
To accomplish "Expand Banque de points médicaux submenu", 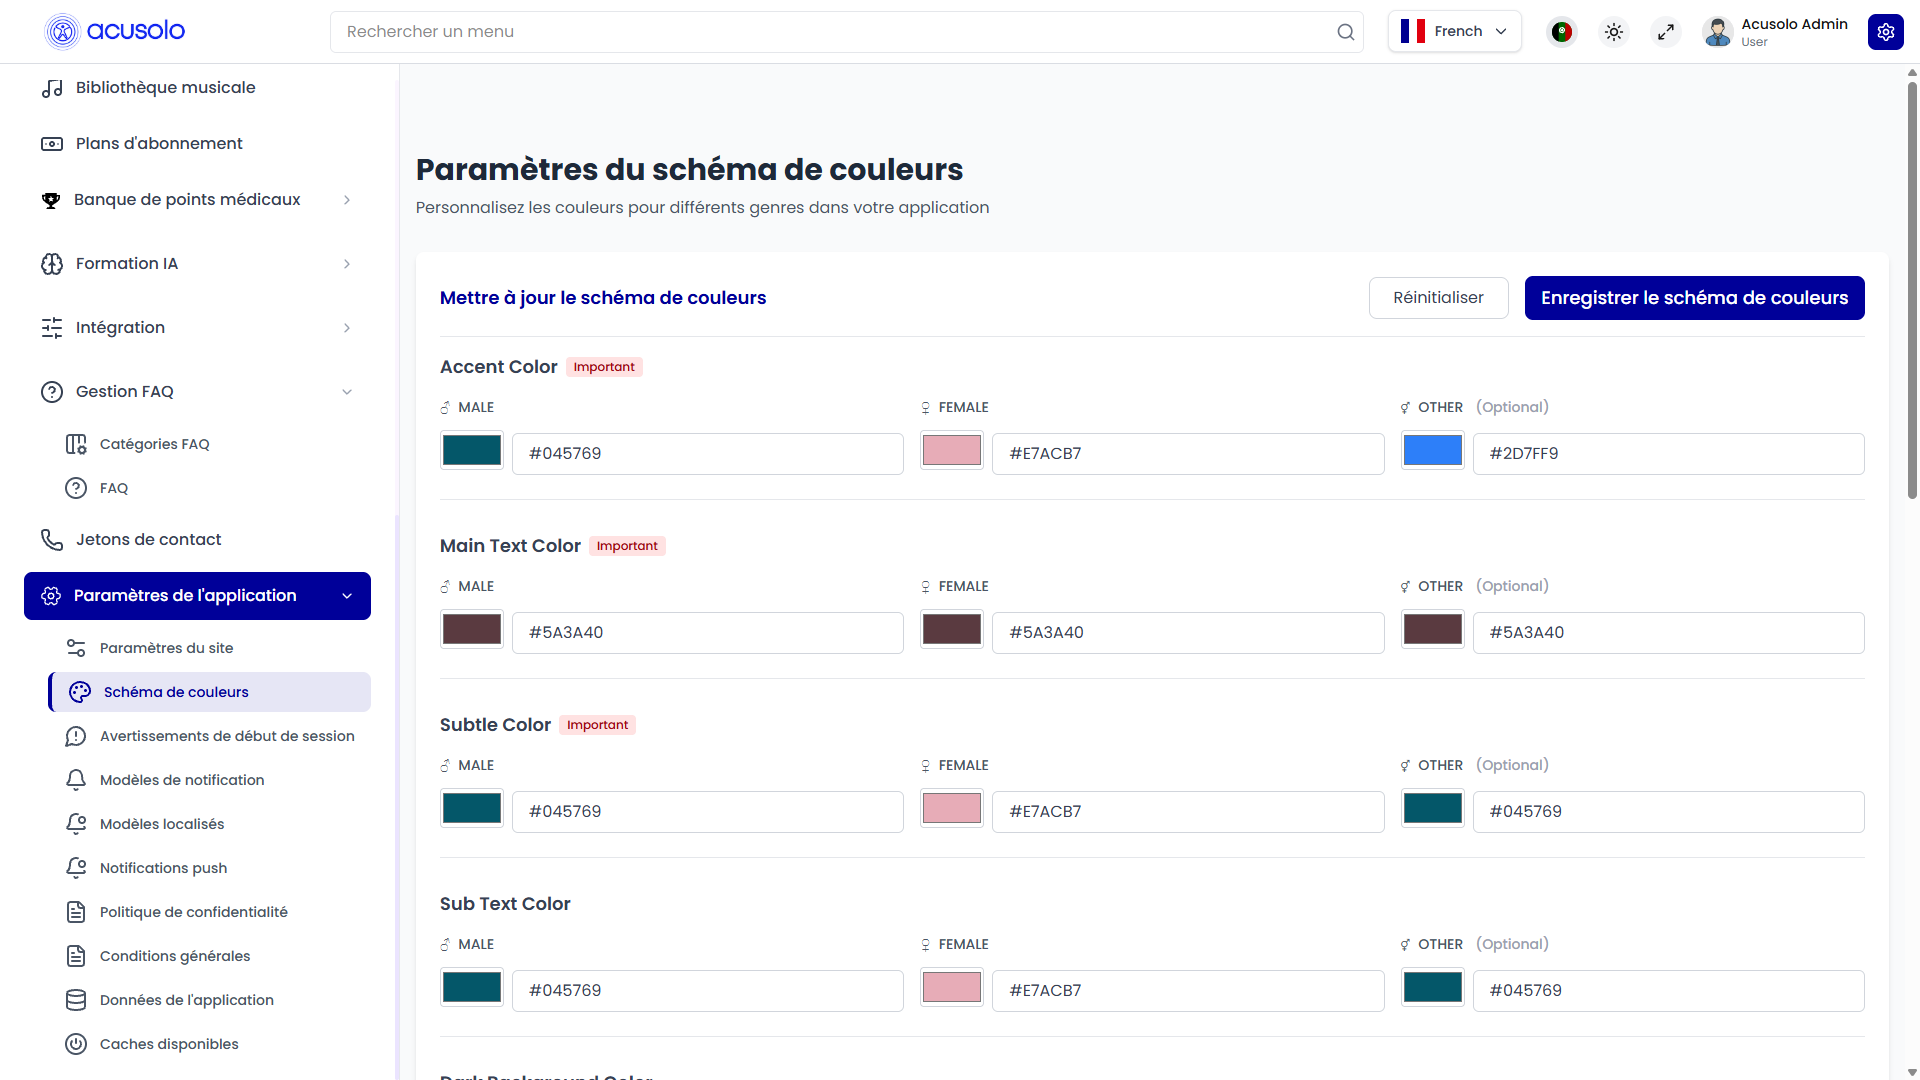I will [x=347, y=200].
